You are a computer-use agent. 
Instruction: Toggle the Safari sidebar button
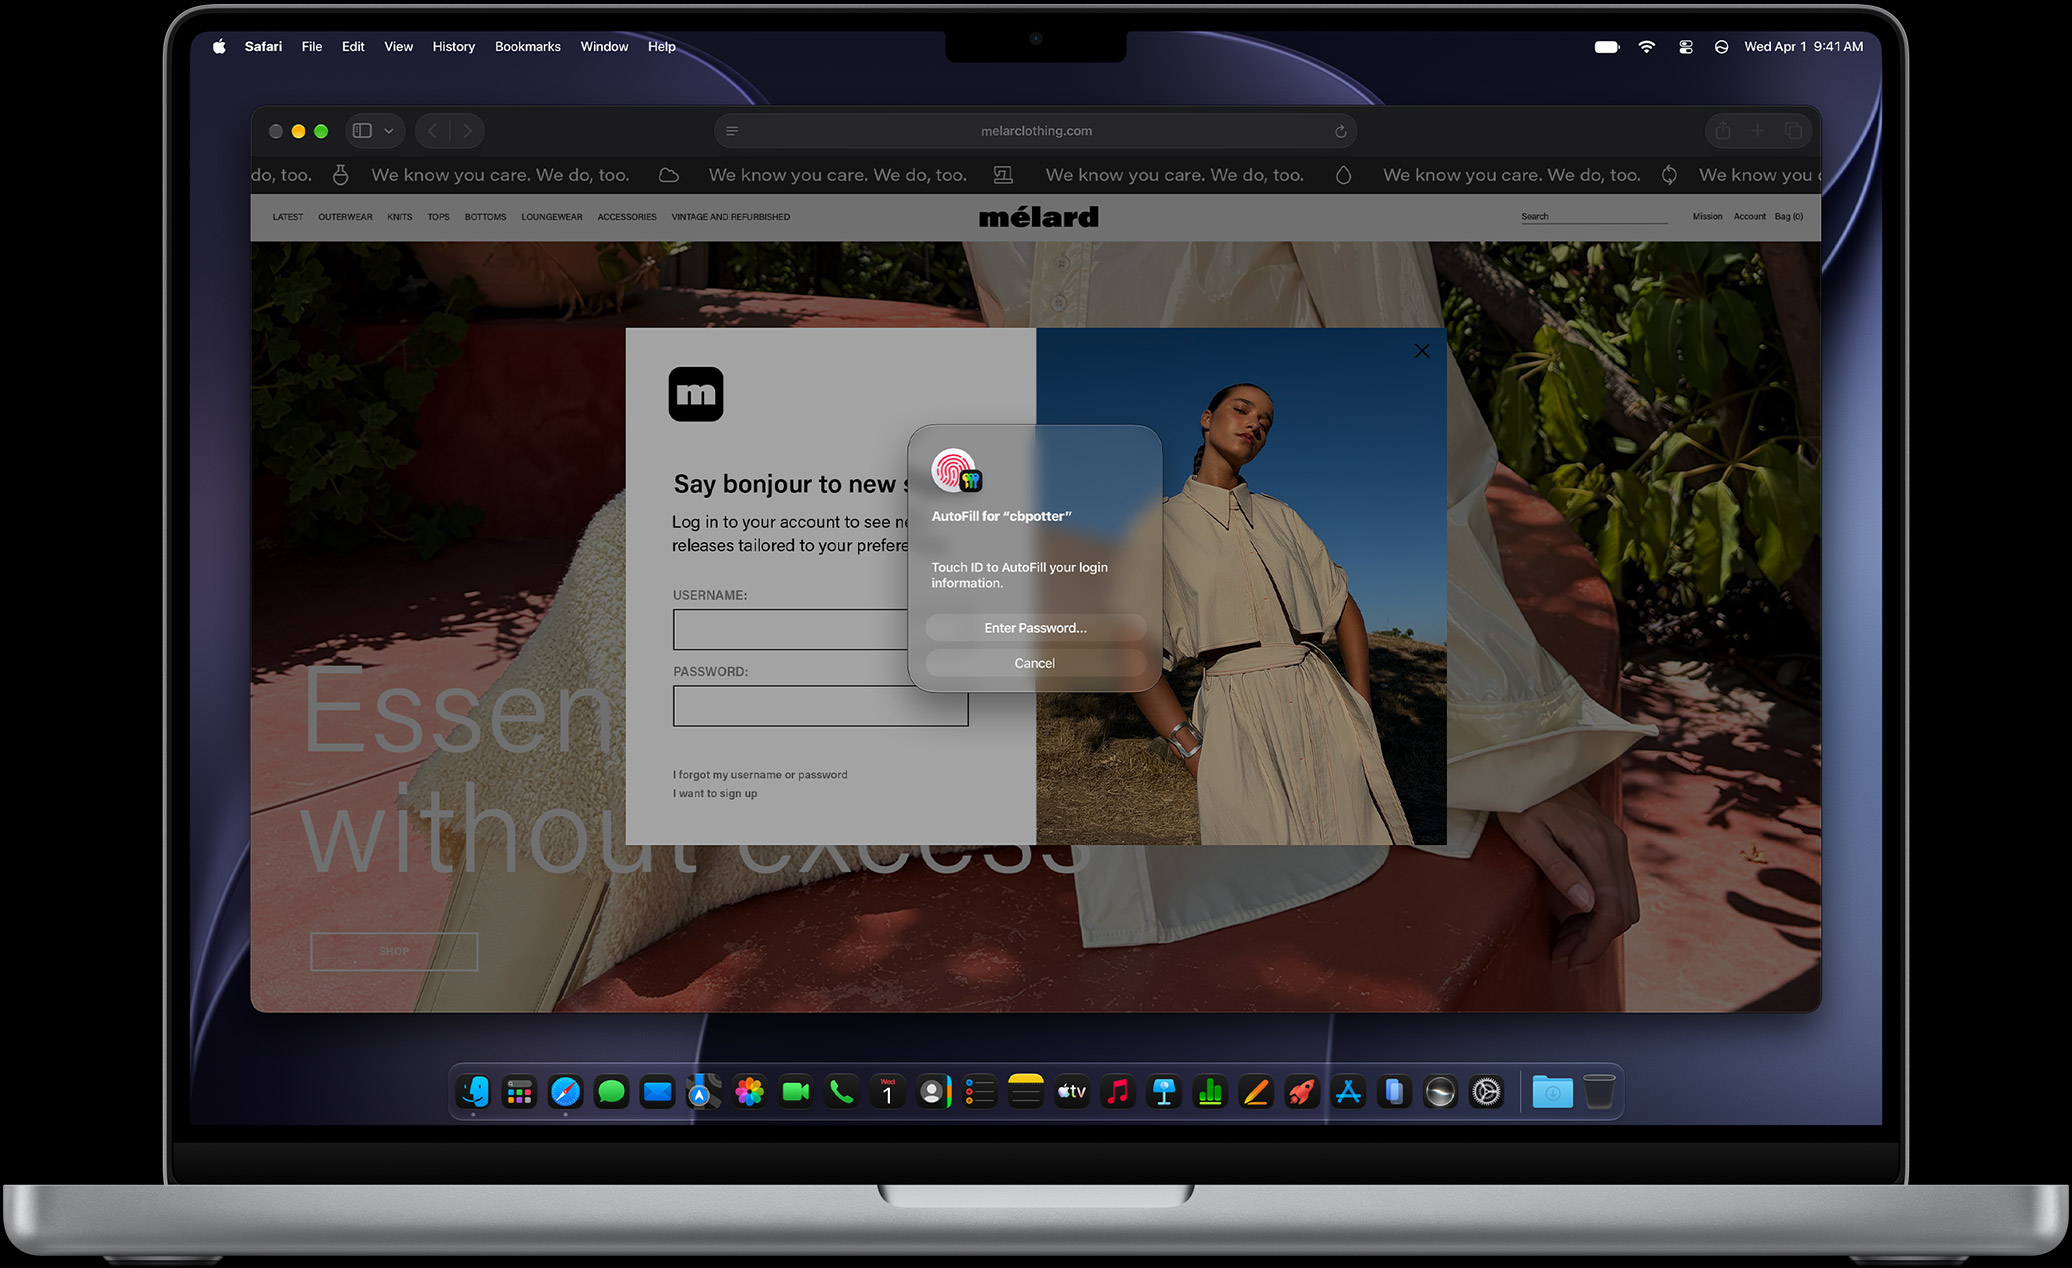coord(362,131)
